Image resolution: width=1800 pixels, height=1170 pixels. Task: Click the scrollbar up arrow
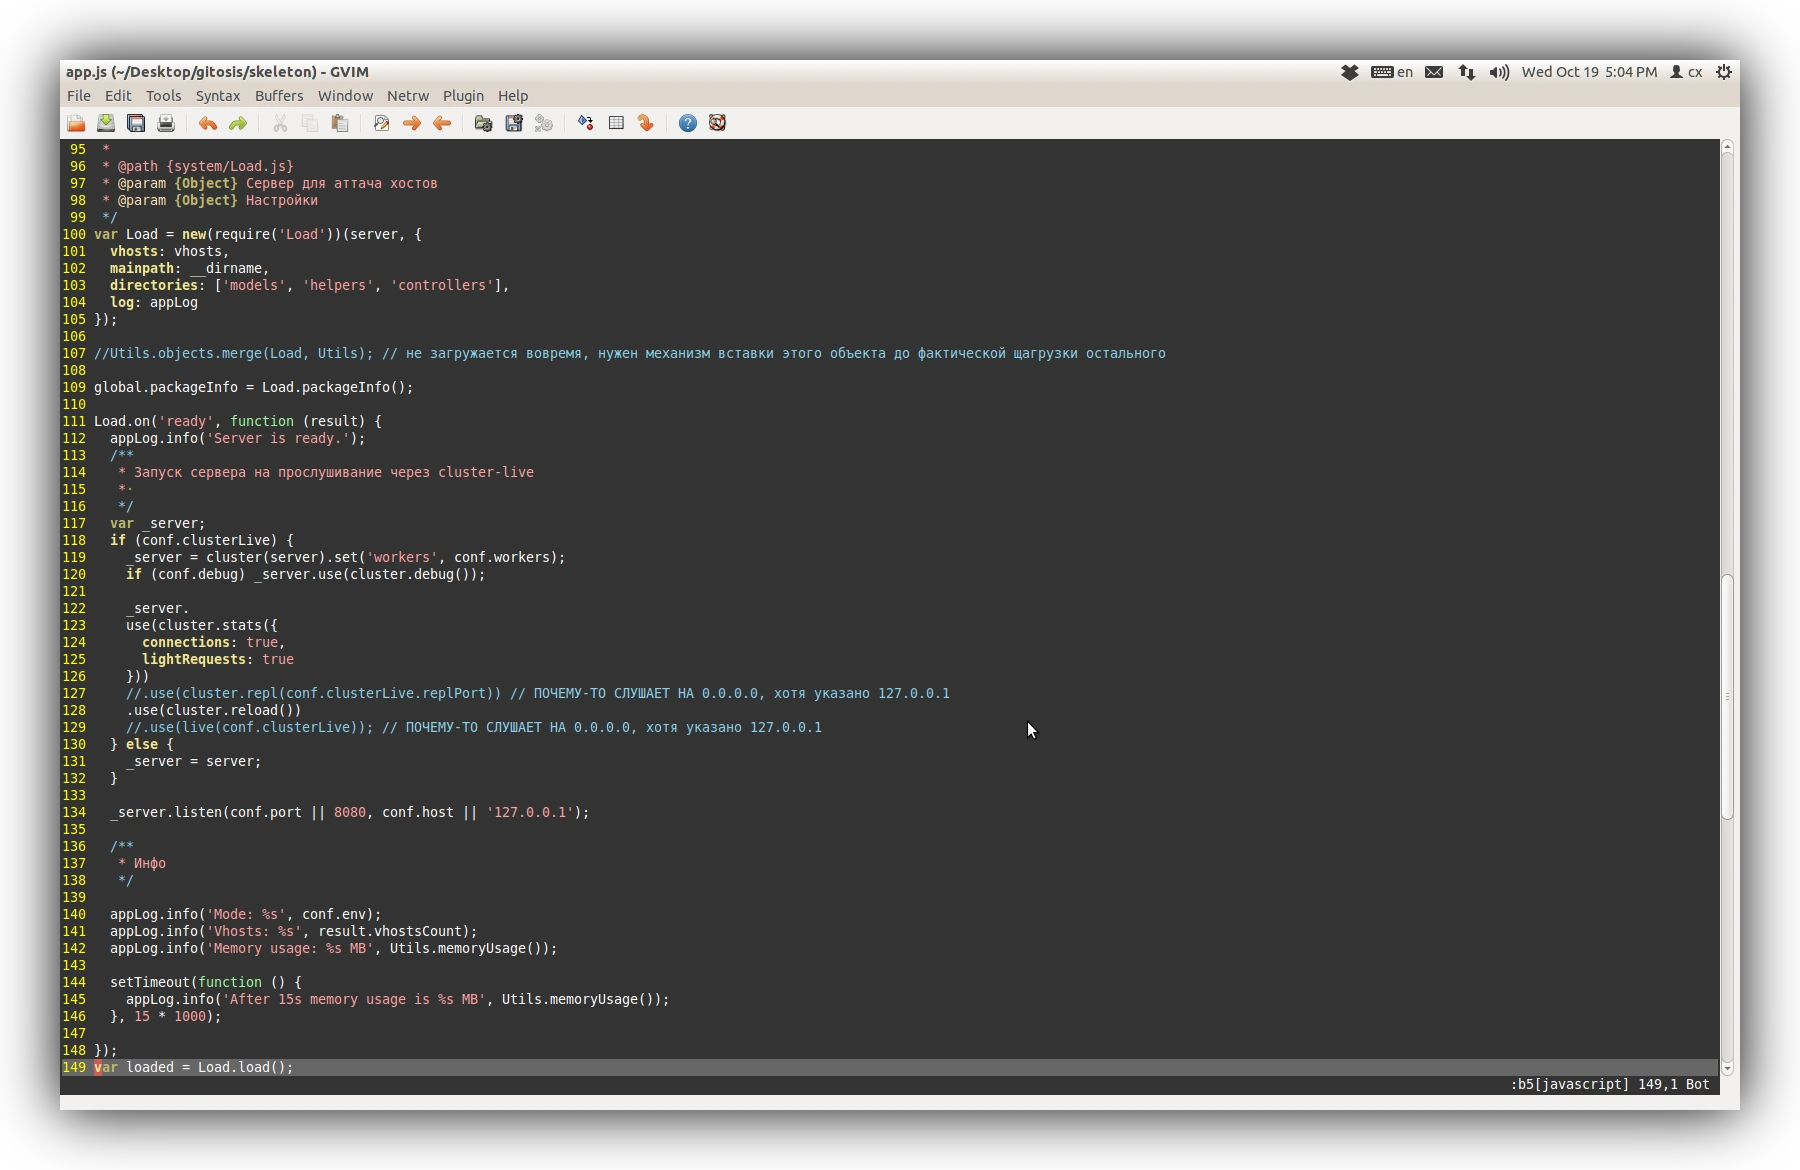[1727, 148]
